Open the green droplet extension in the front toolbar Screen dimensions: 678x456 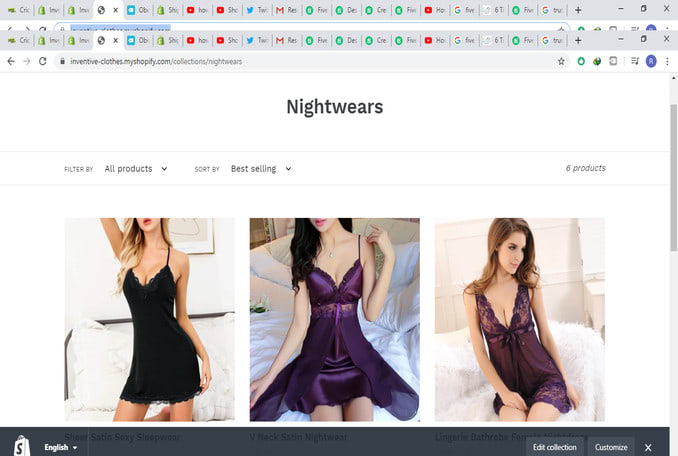click(581, 61)
